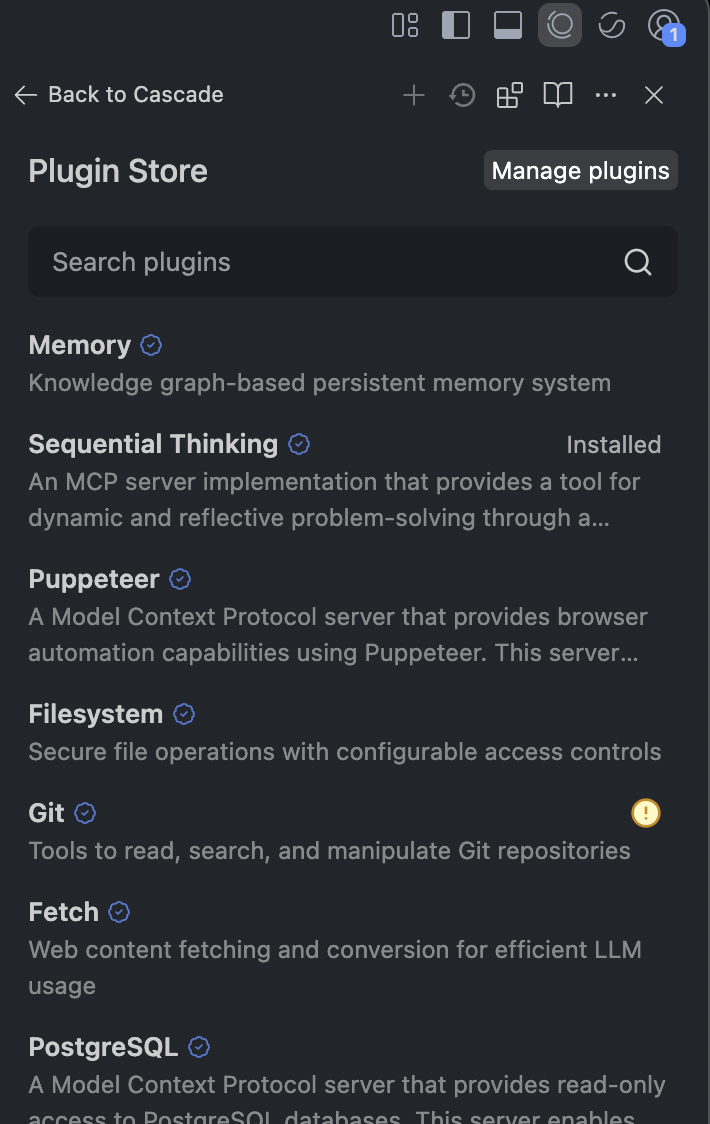Click the Git plugin warning icon
This screenshot has height=1124, width=710.
645,813
